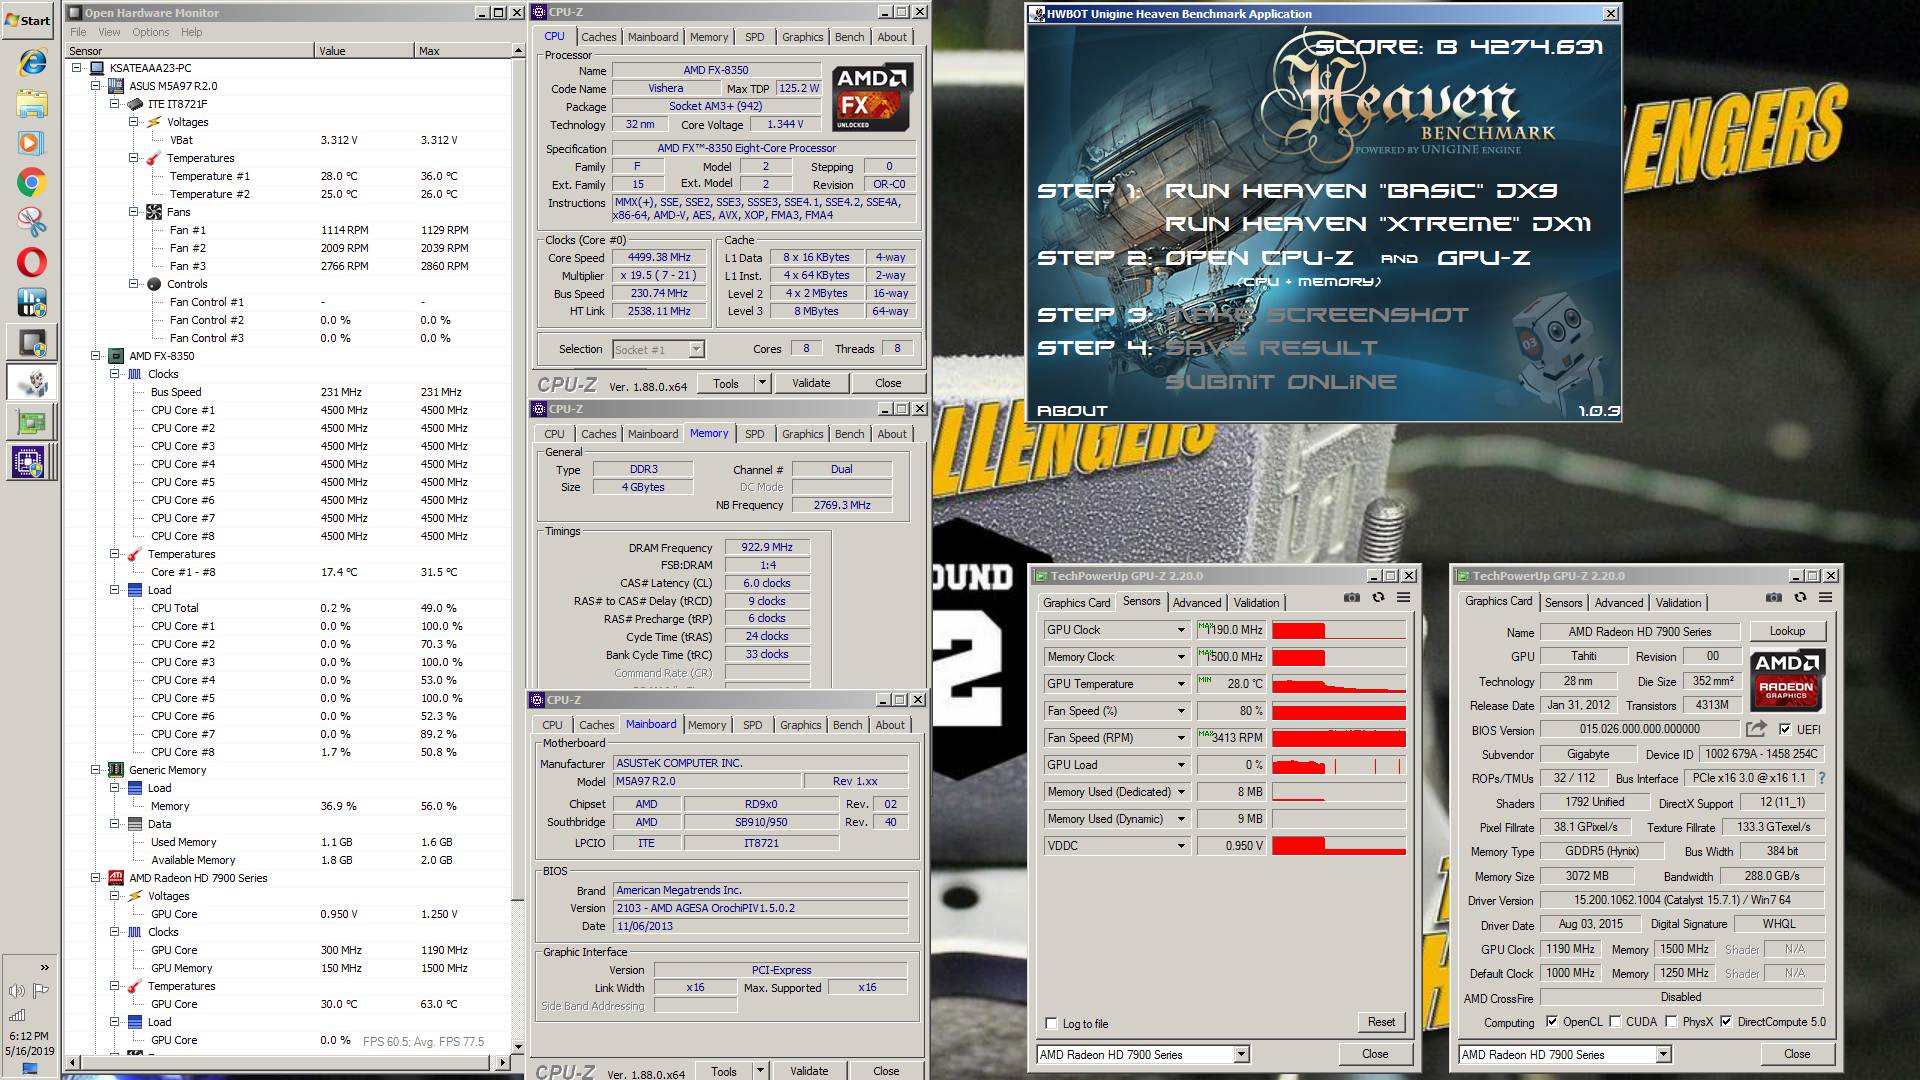1920x1080 pixels.
Task: Open Google Chrome taskbar icon
Action: (32, 183)
